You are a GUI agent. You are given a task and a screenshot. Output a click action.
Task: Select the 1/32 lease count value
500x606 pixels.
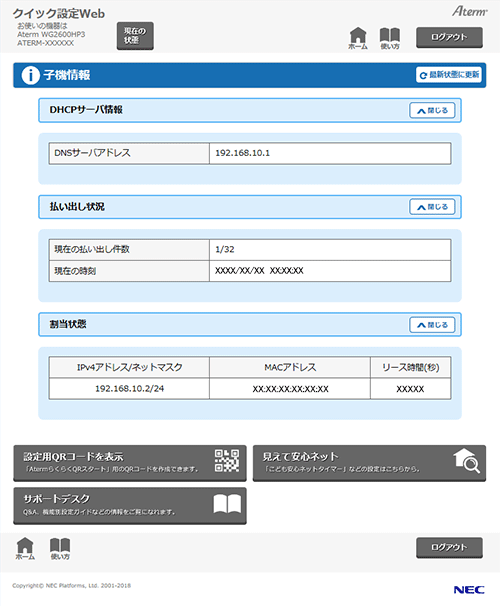[x=225, y=250]
